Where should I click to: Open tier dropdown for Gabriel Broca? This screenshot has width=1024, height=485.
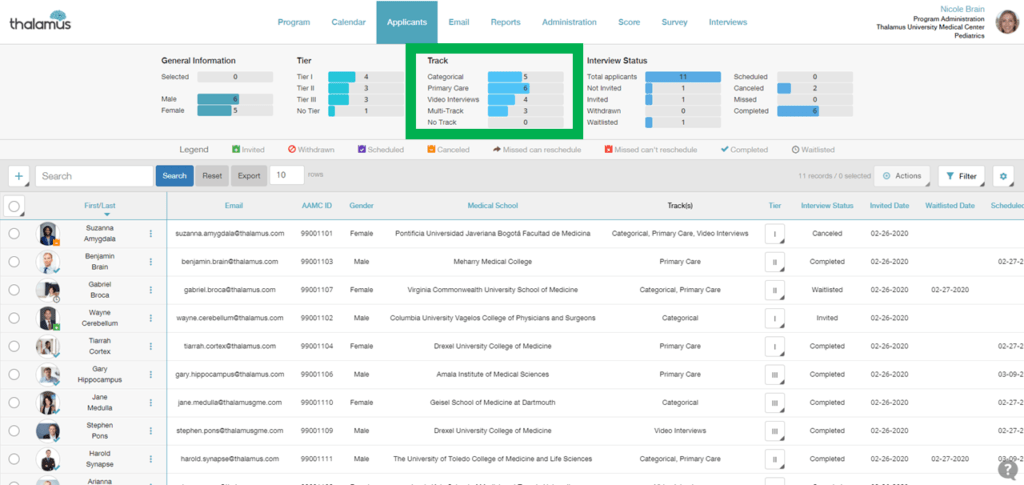click(775, 290)
